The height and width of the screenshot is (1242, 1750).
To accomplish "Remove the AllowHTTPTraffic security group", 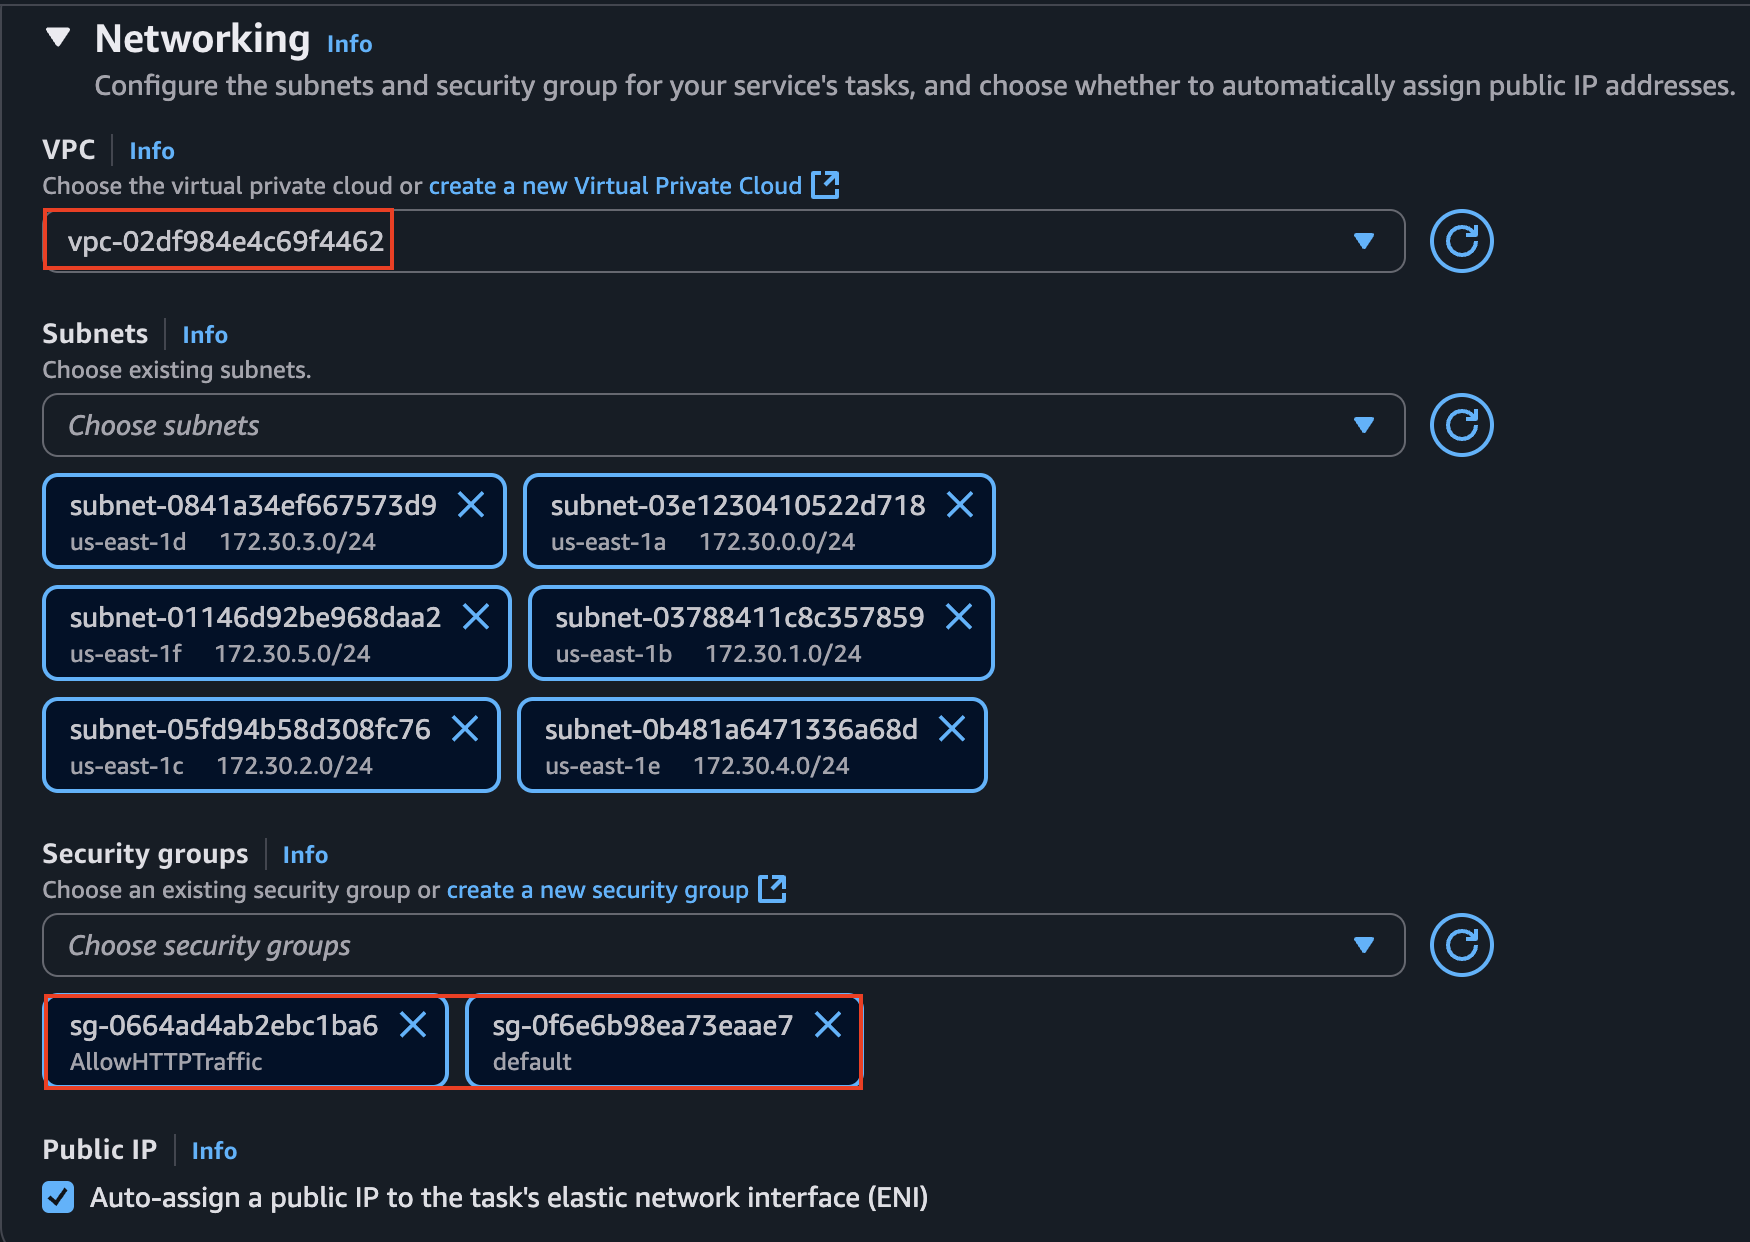I will [x=413, y=1025].
